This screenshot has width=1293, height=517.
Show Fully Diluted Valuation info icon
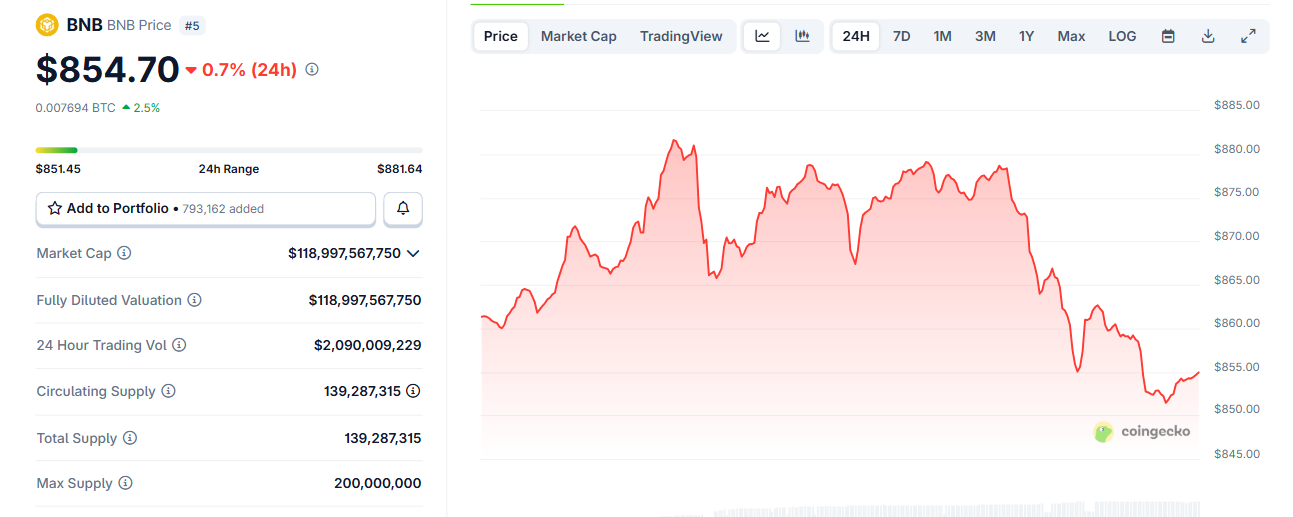click(195, 300)
